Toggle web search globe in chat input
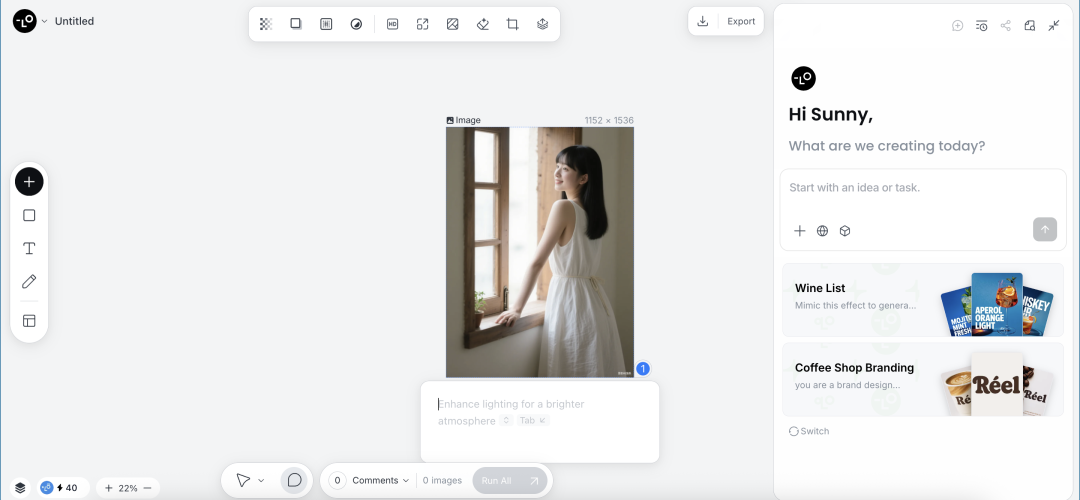The width and height of the screenshot is (1080, 500). pos(822,231)
